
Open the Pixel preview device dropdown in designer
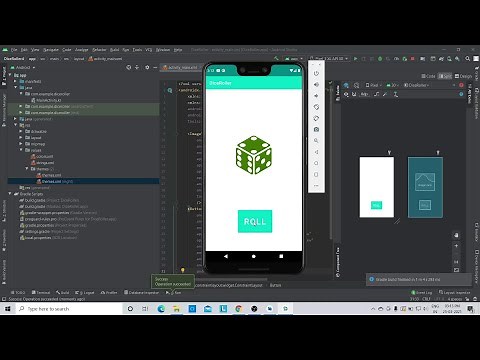[x=373, y=85]
